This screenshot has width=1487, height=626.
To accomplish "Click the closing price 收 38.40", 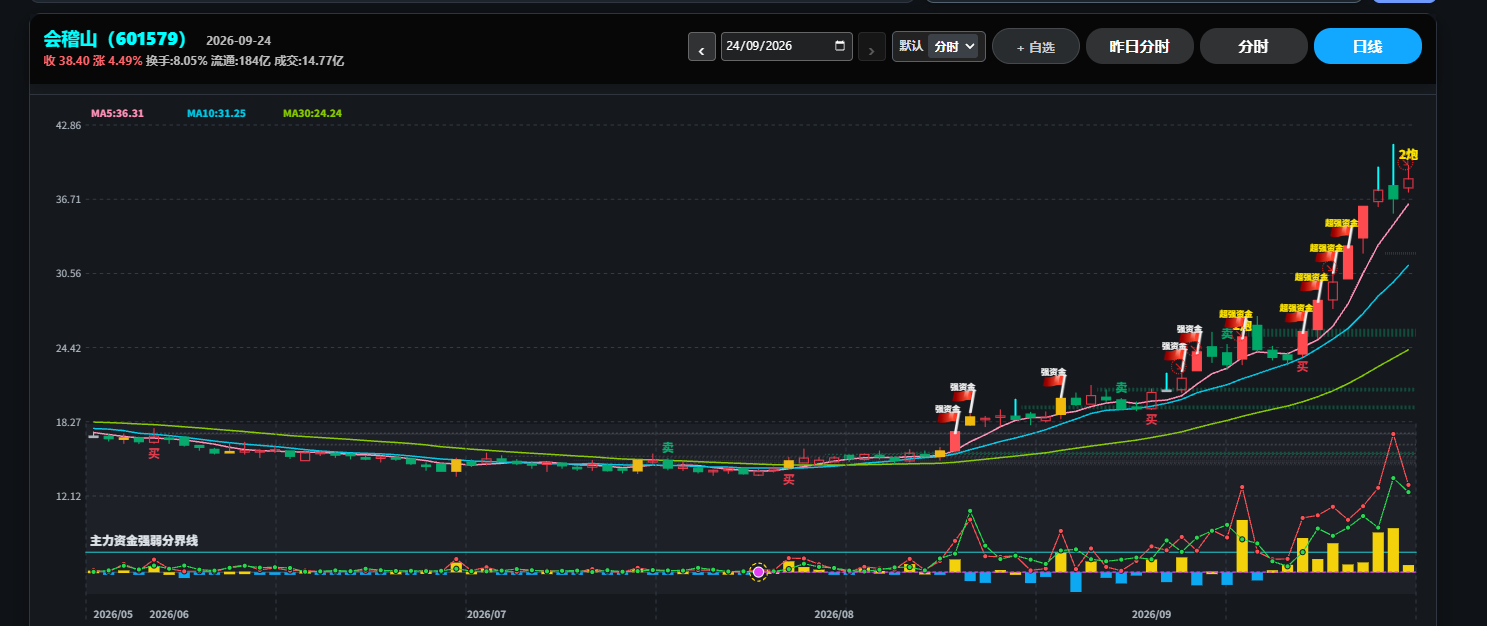I will coord(67,61).
